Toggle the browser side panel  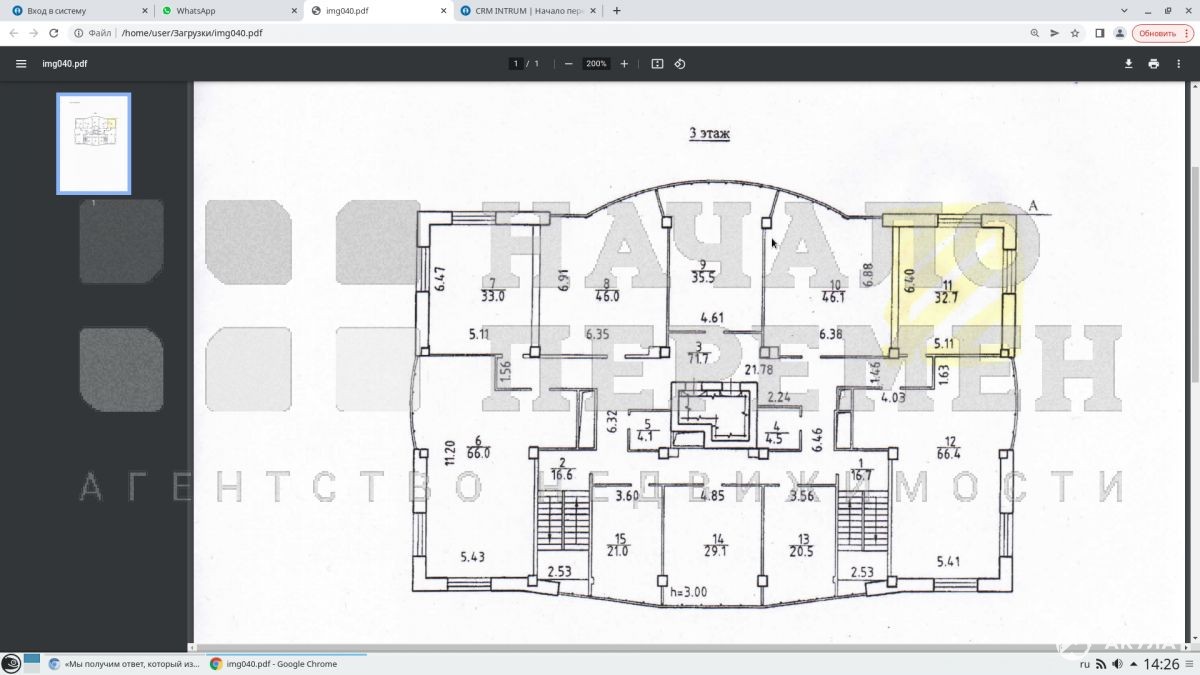1099,33
